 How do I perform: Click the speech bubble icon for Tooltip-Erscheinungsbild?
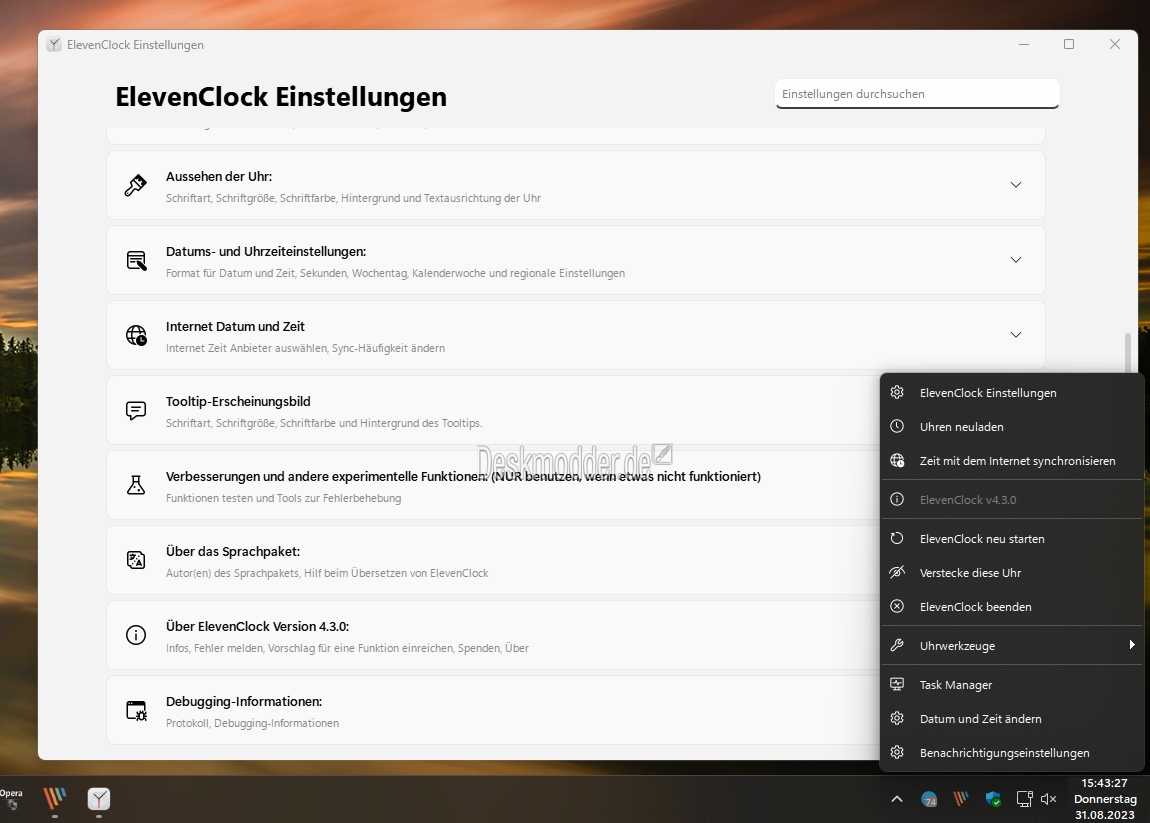[x=136, y=410]
